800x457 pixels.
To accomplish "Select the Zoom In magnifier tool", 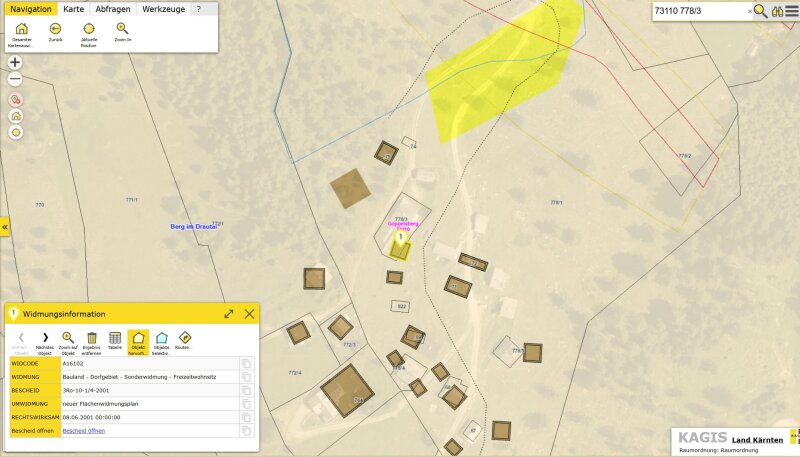I will (x=122, y=29).
